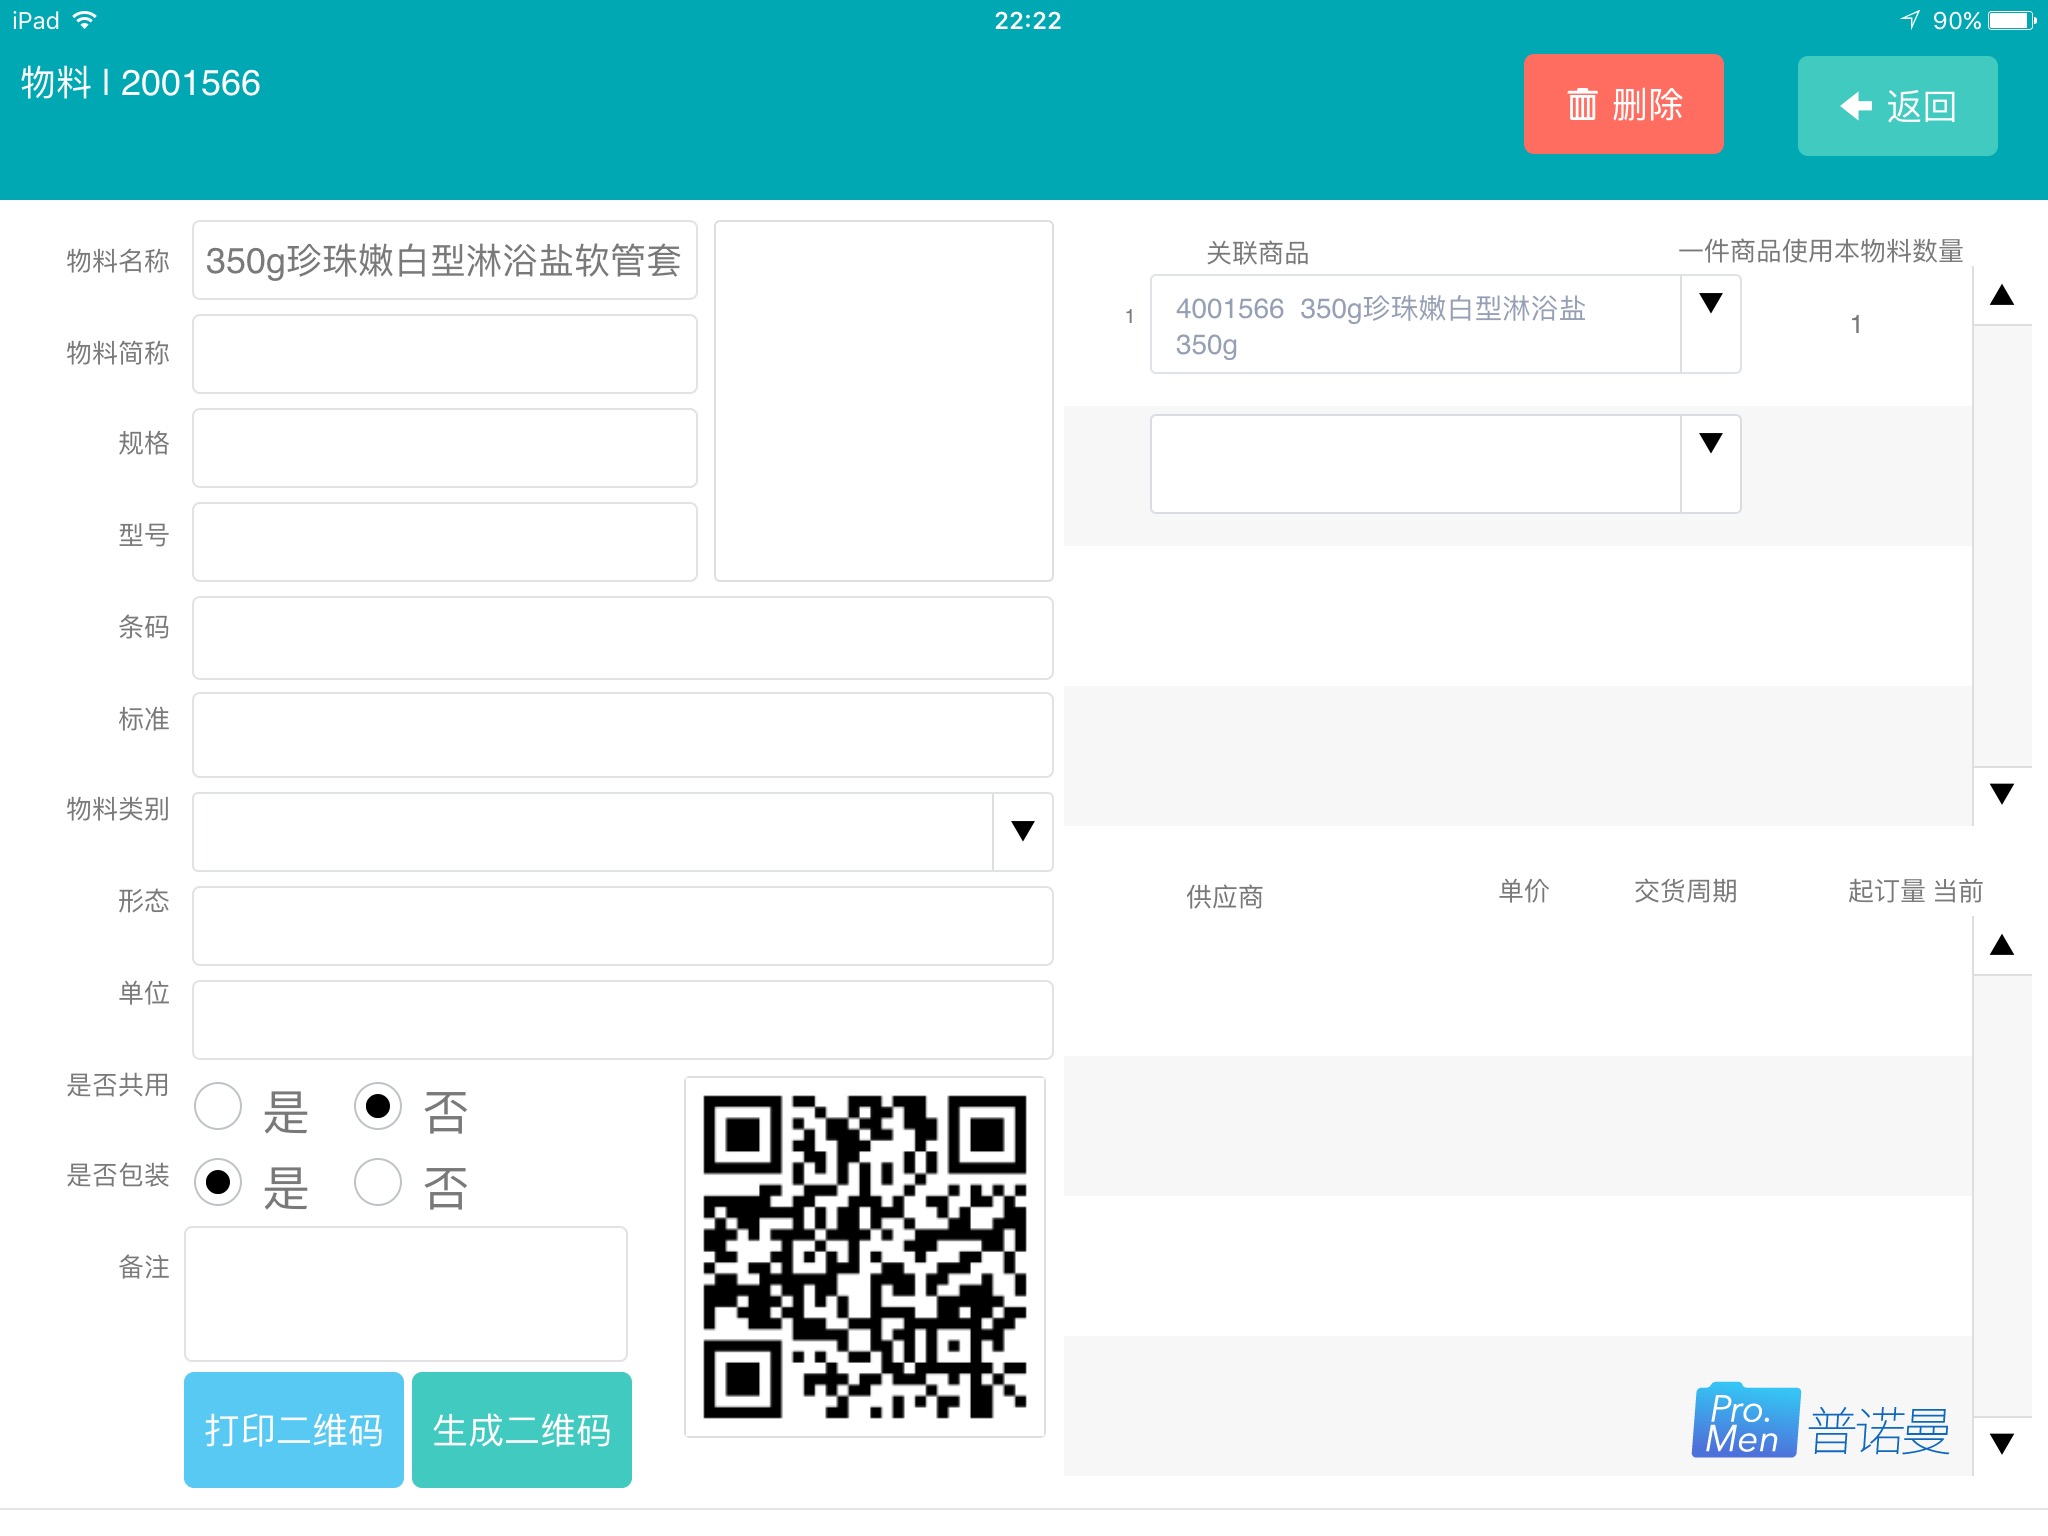Click the 物料简称 input field
2048x1536 pixels.
tap(444, 354)
